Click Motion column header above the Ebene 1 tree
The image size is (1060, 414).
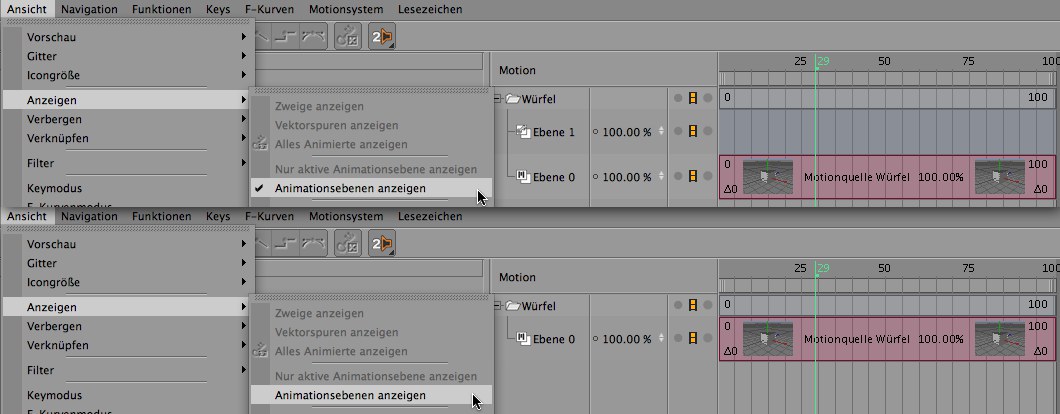[x=518, y=70]
